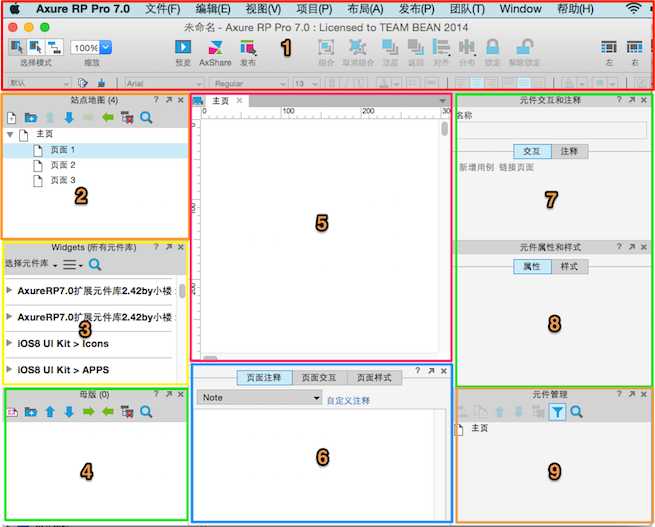Click the 预览 preview play icon

pyautogui.click(x=183, y=47)
